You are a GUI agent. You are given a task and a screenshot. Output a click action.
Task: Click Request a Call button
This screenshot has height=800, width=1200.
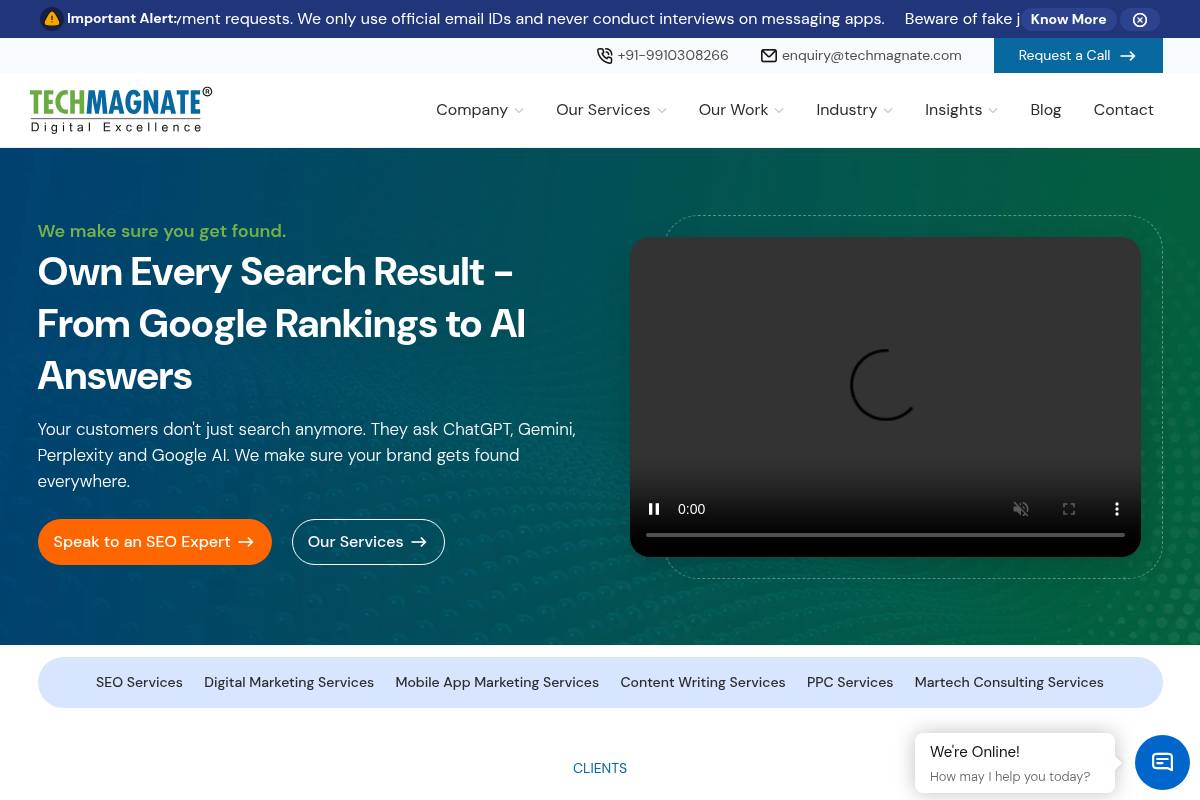coord(1078,56)
